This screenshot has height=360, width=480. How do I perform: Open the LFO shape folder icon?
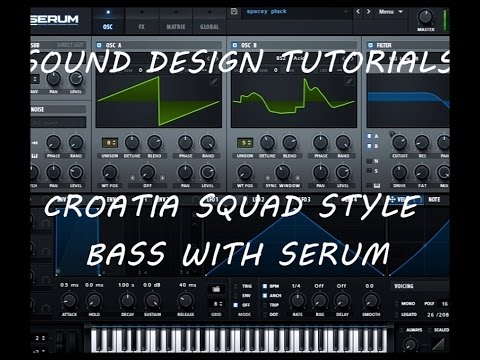point(216,289)
